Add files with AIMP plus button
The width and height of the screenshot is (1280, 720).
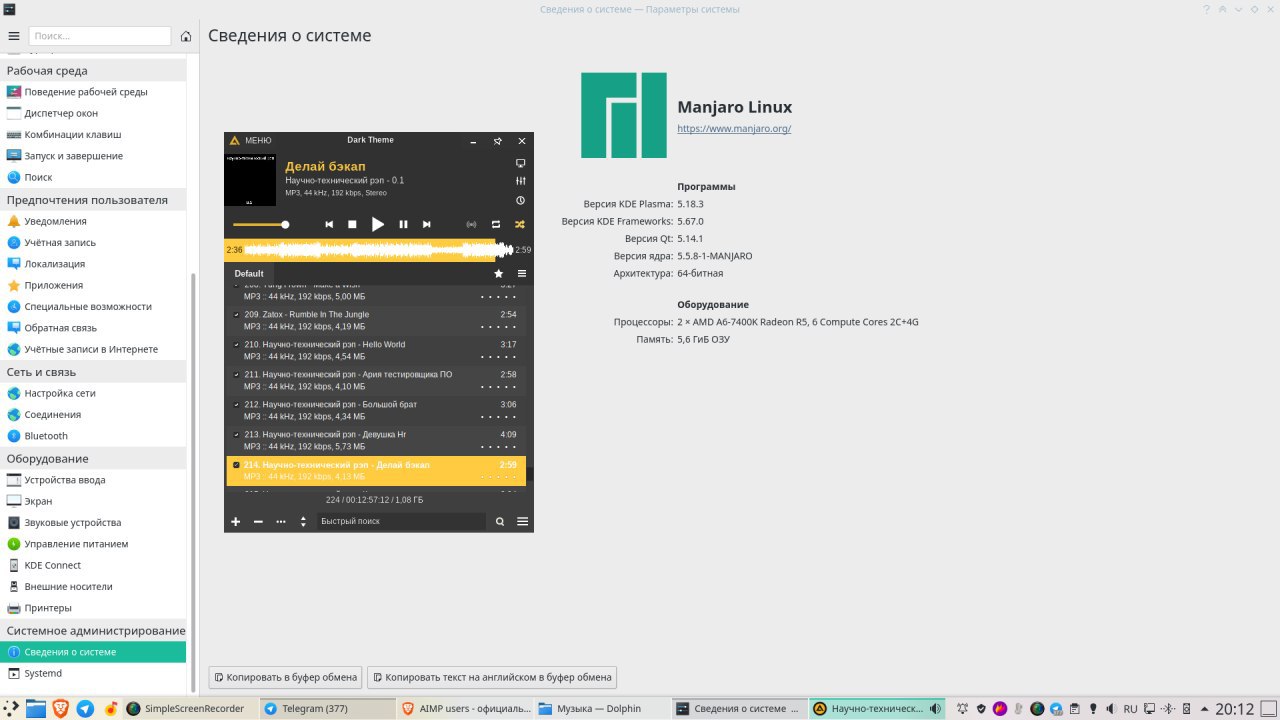coord(236,521)
